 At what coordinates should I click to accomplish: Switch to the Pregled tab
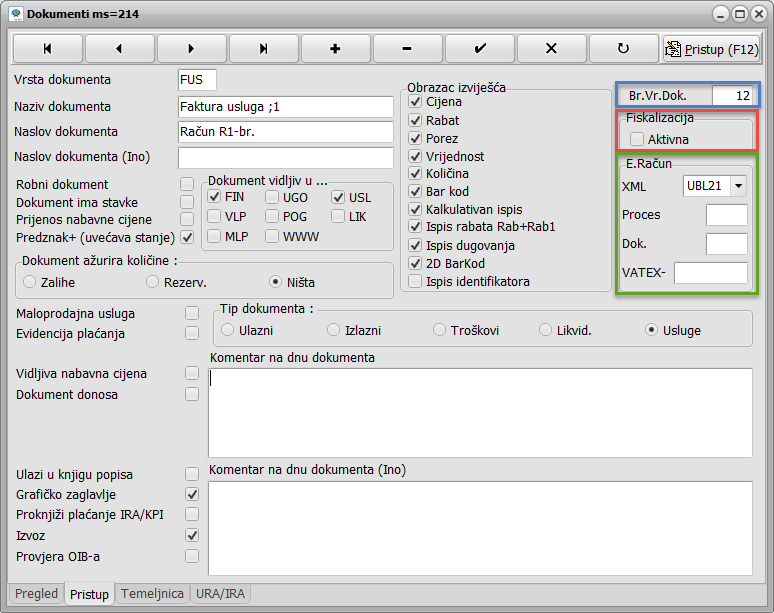37,593
